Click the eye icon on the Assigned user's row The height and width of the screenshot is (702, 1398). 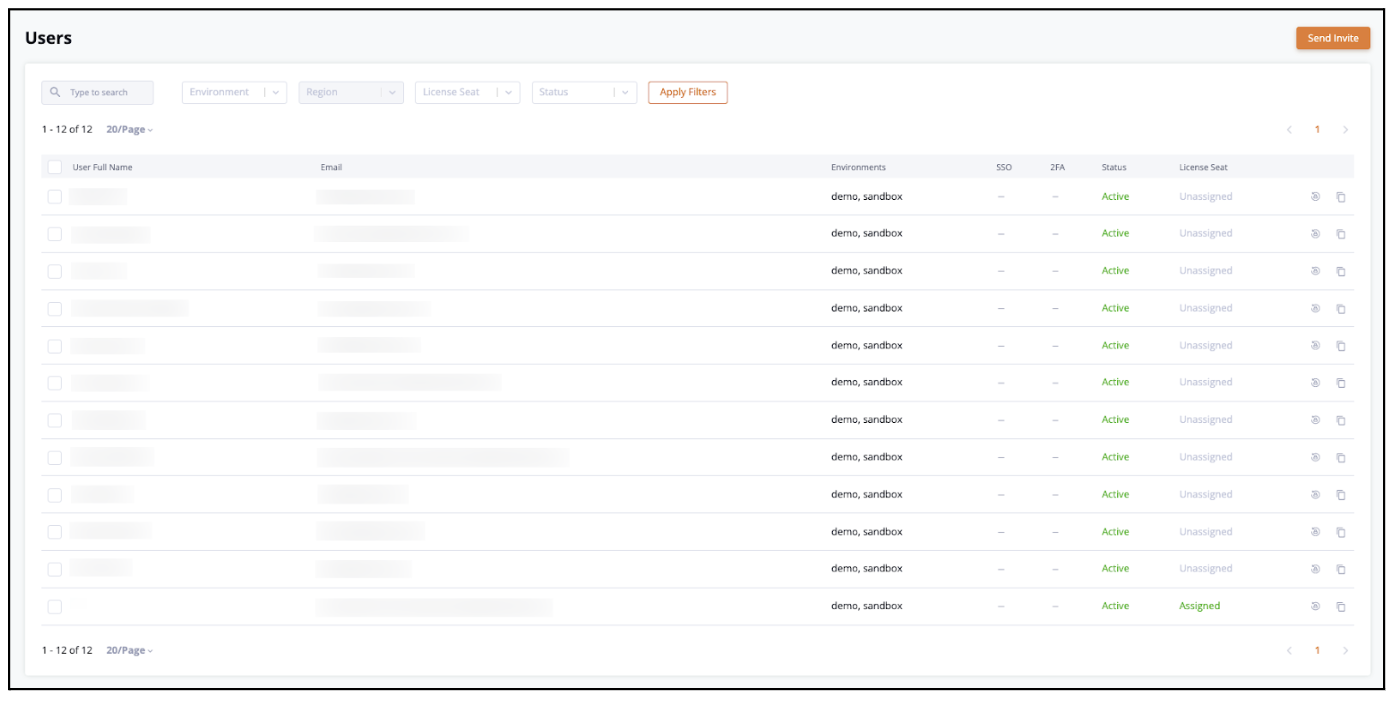point(1318,605)
